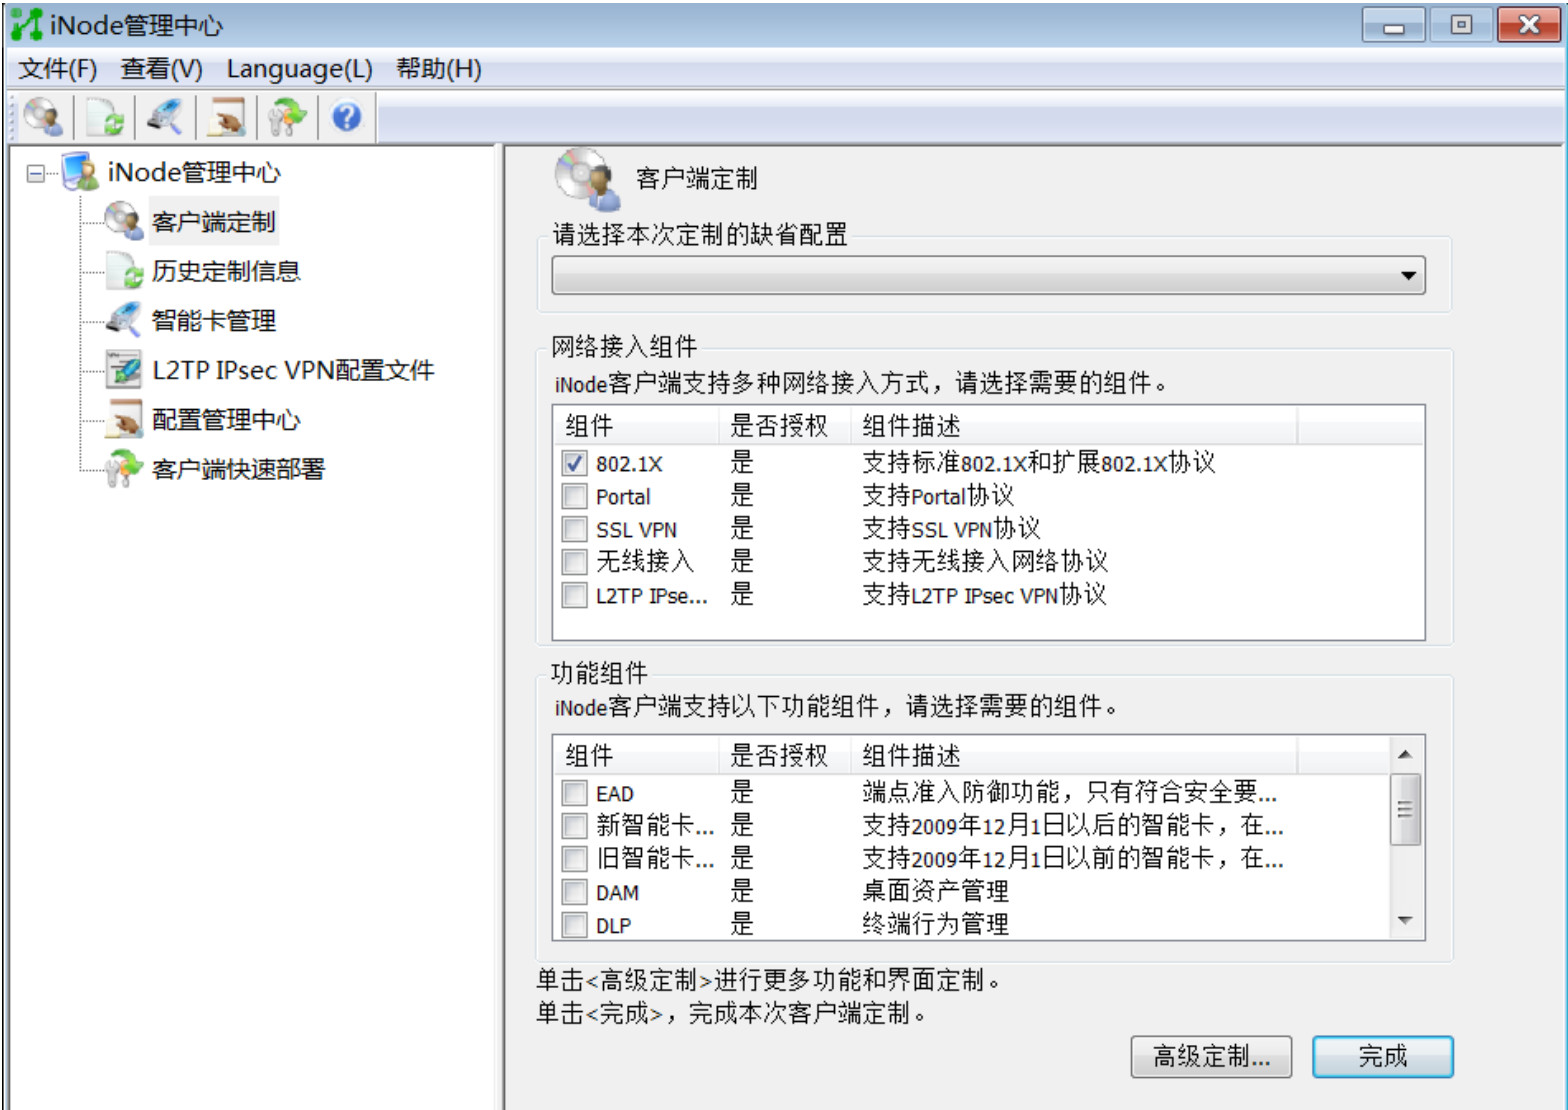
Task: Click the description 终端行为管理
Action: coord(935,925)
